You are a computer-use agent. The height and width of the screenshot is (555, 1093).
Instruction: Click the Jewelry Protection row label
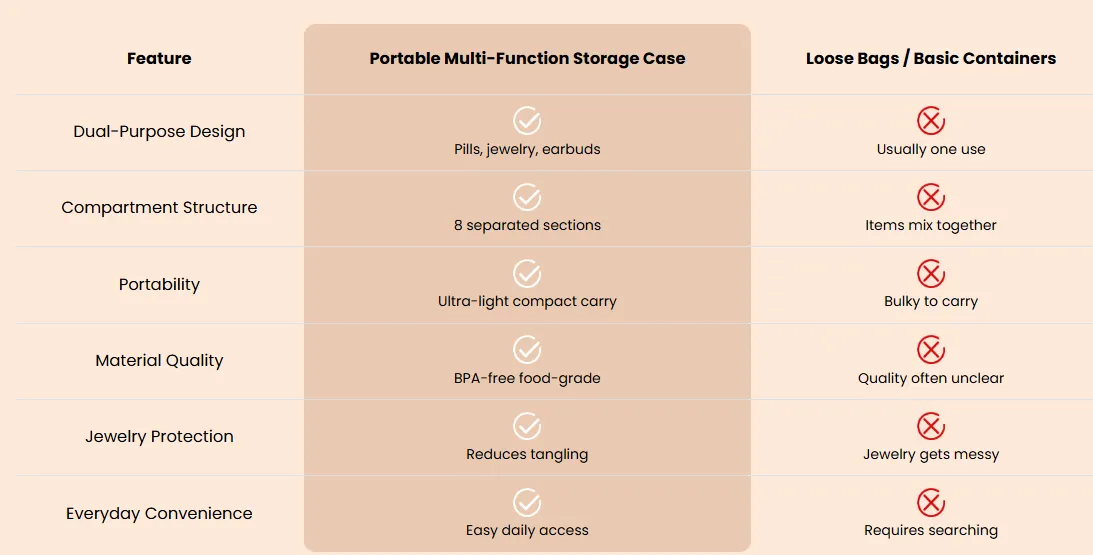pyautogui.click(x=159, y=436)
